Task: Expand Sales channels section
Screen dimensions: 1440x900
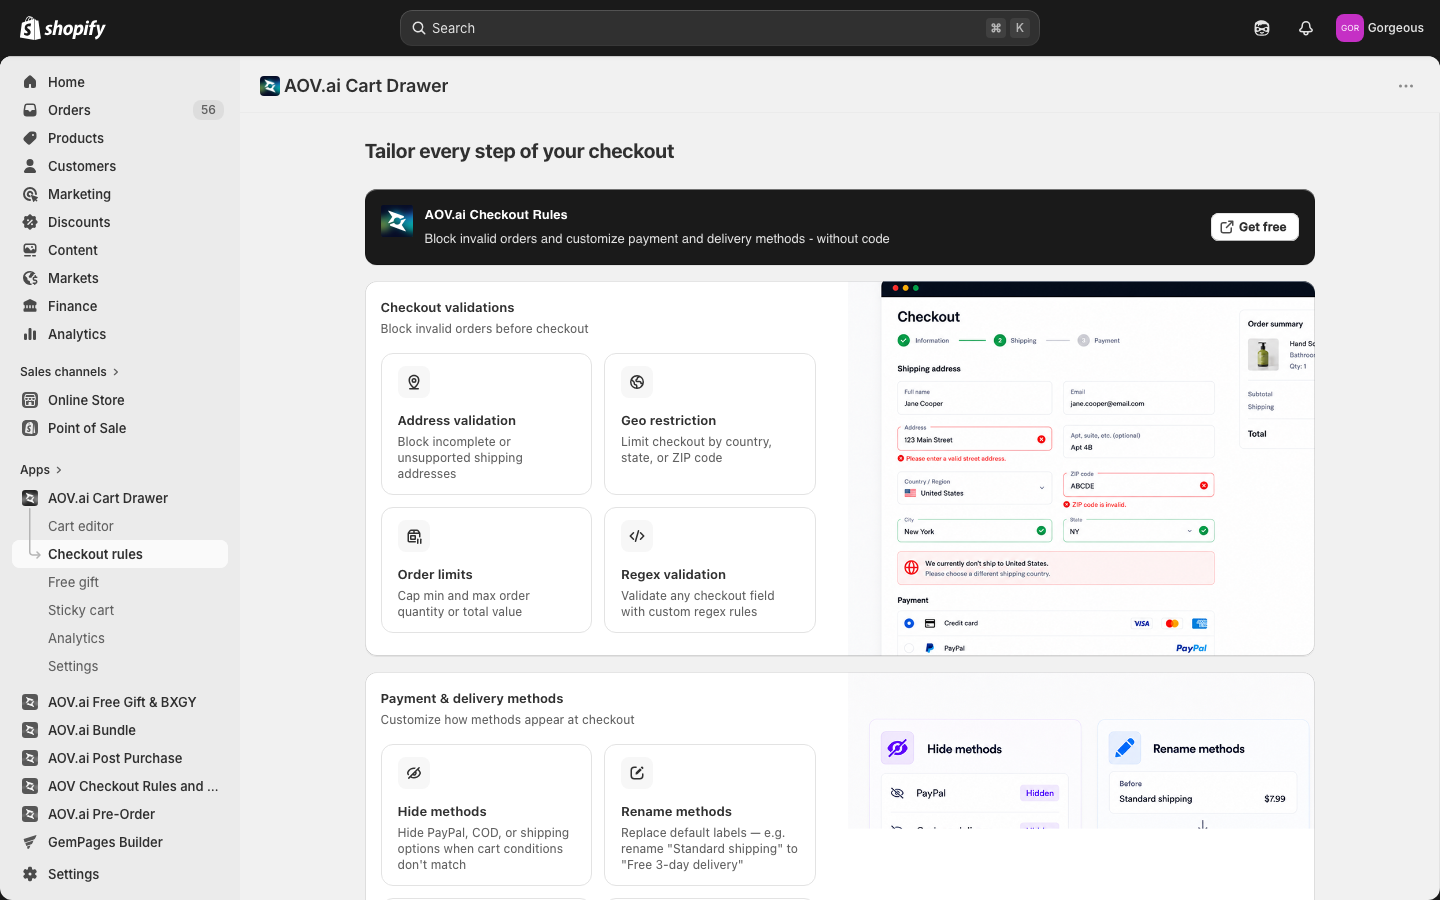Action: coord(70,372)
